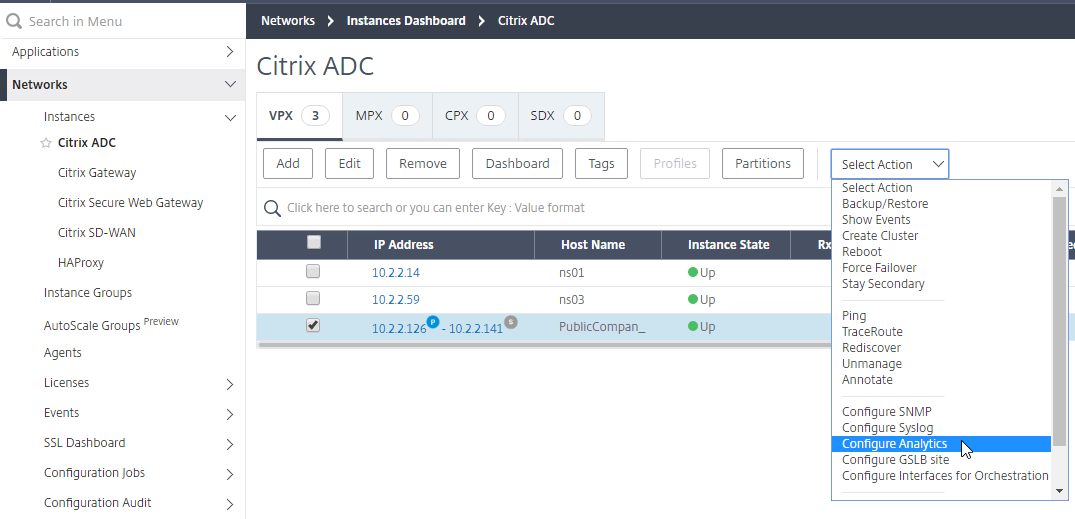
Task: Click the Partitions button
Action: (x=763, y=164)
